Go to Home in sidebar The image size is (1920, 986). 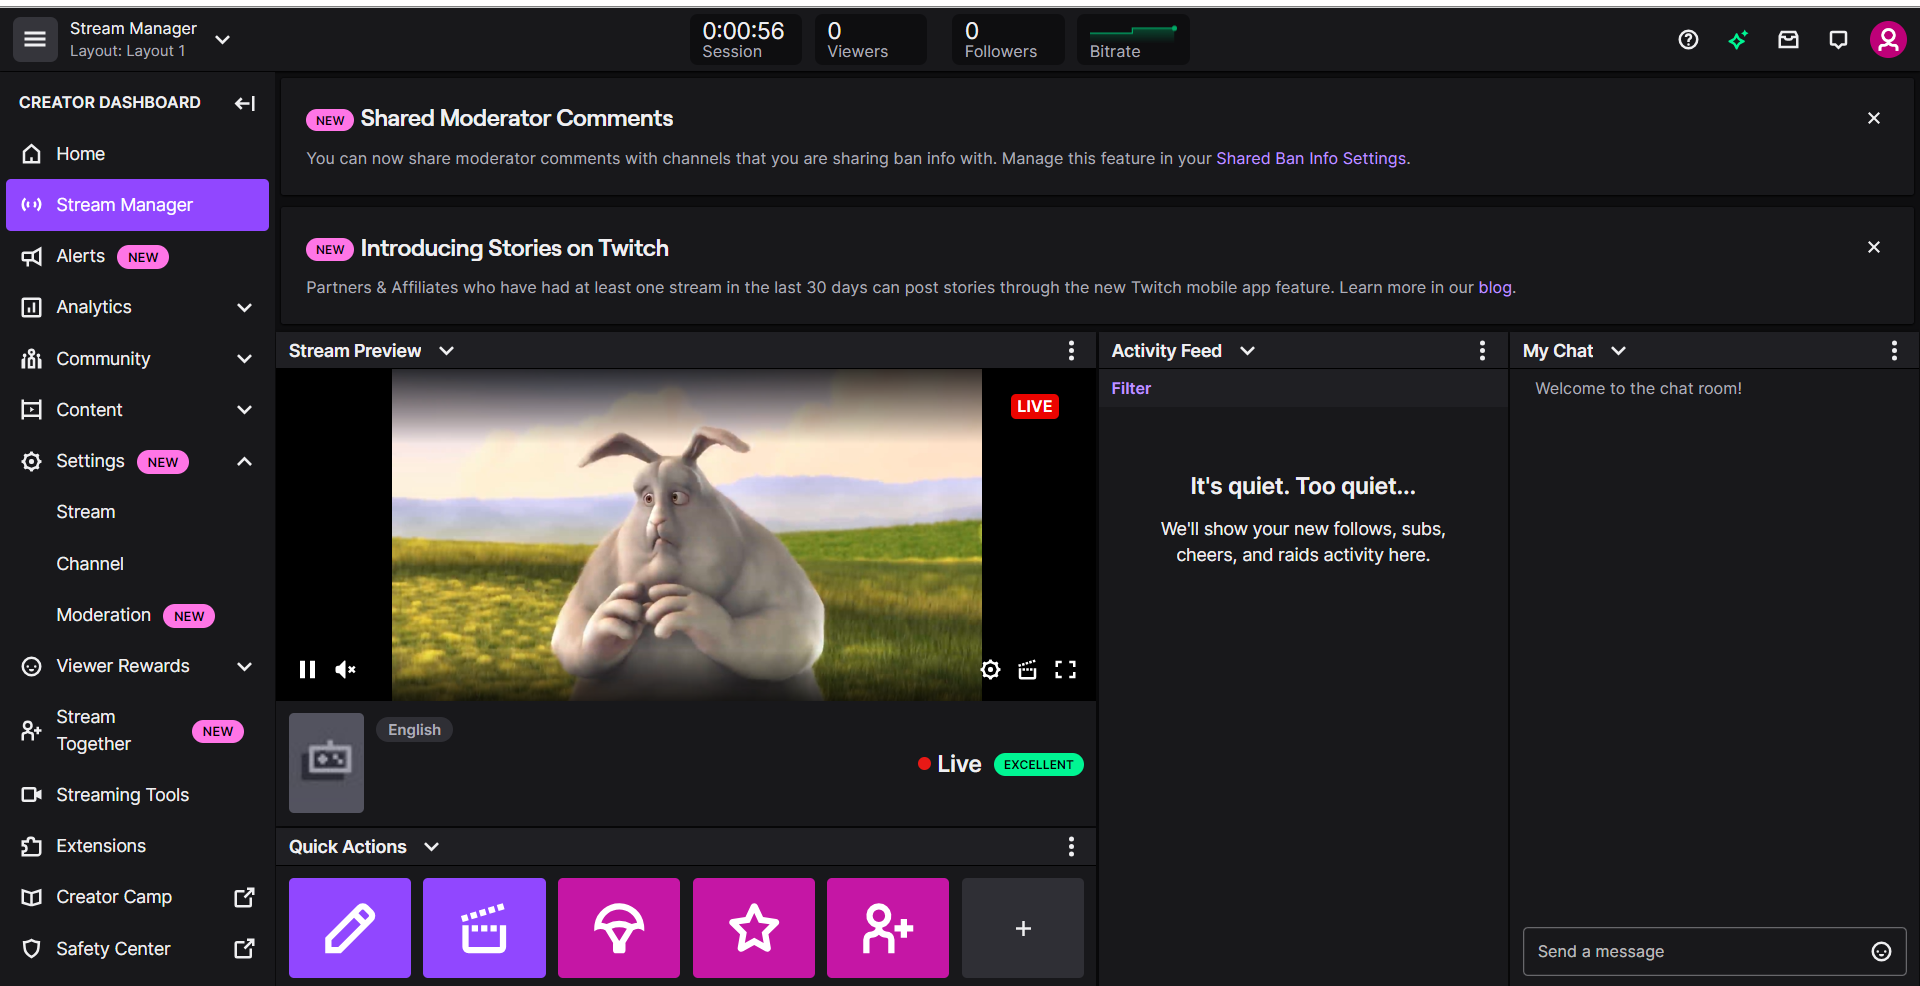pos(137,154)
